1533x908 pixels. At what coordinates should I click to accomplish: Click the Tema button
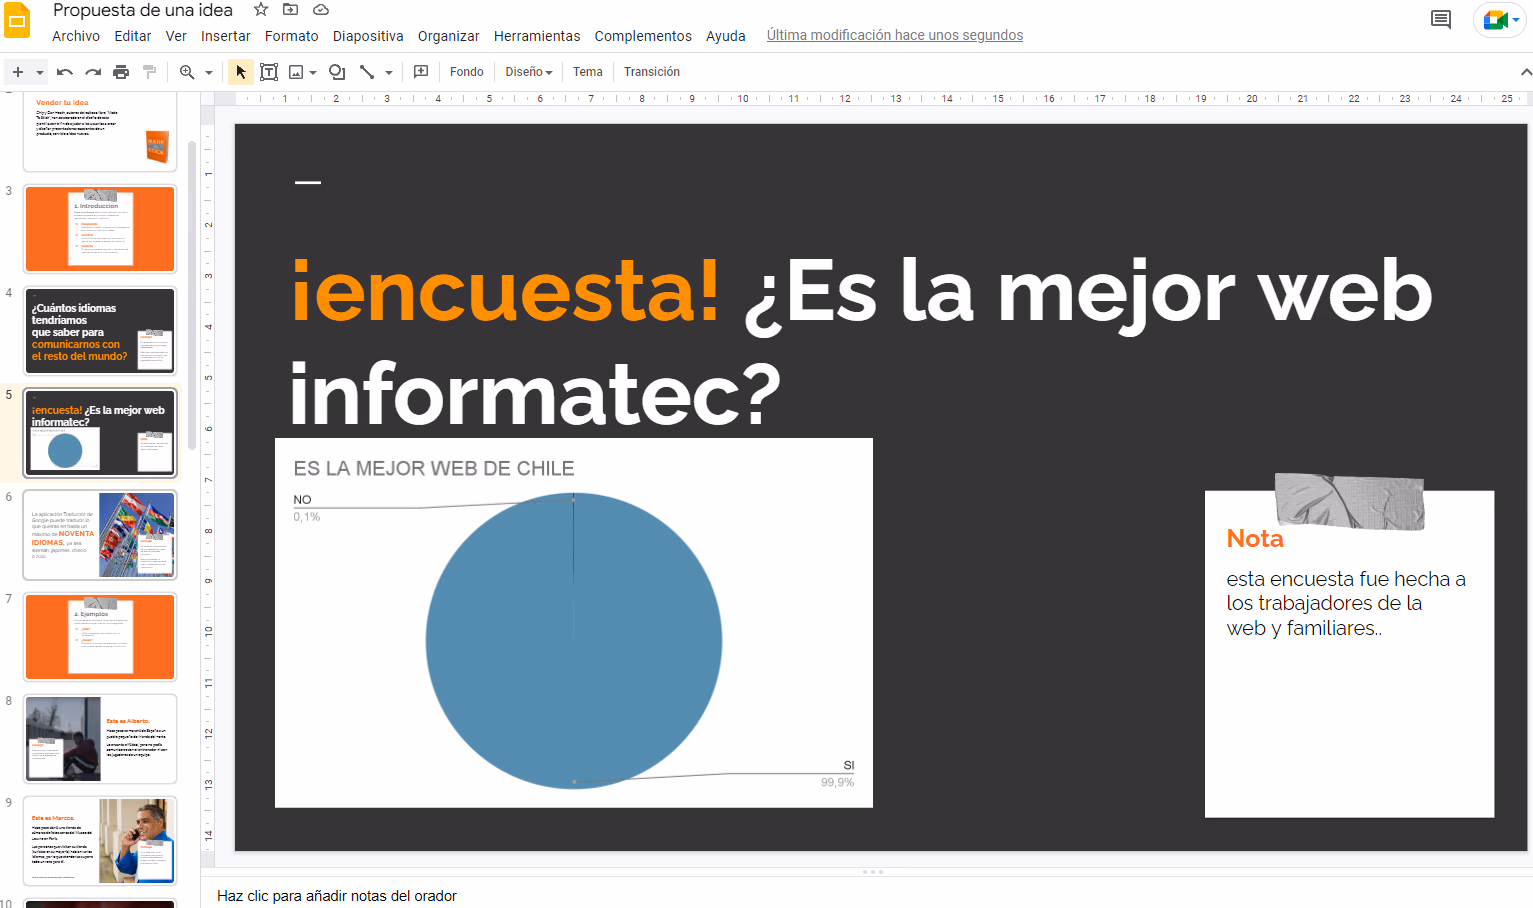click(x=588, y=72)
